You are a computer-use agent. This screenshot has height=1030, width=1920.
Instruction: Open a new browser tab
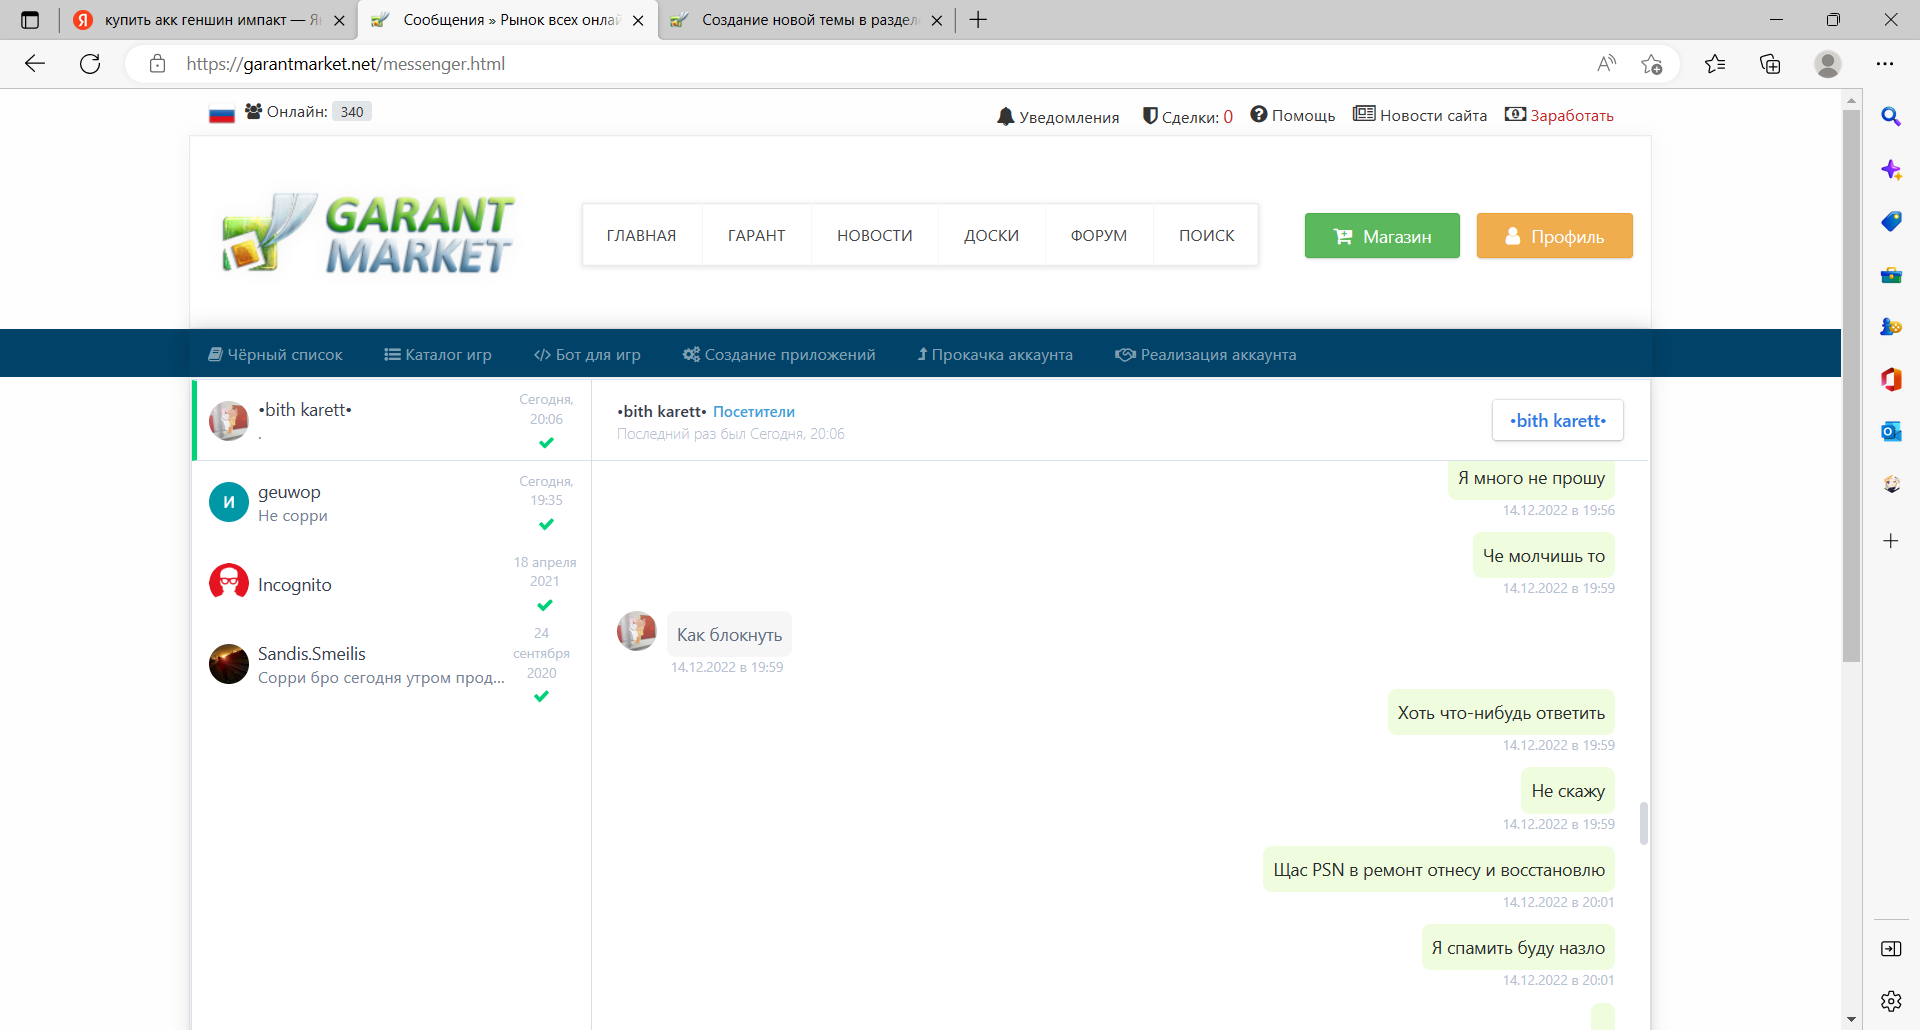point(978,20)
